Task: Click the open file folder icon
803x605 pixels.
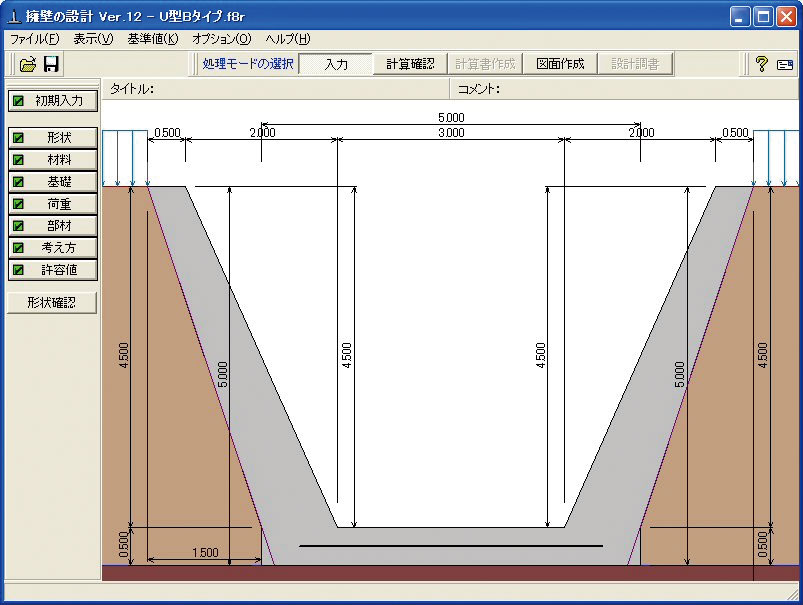Action: pos(27,64)
